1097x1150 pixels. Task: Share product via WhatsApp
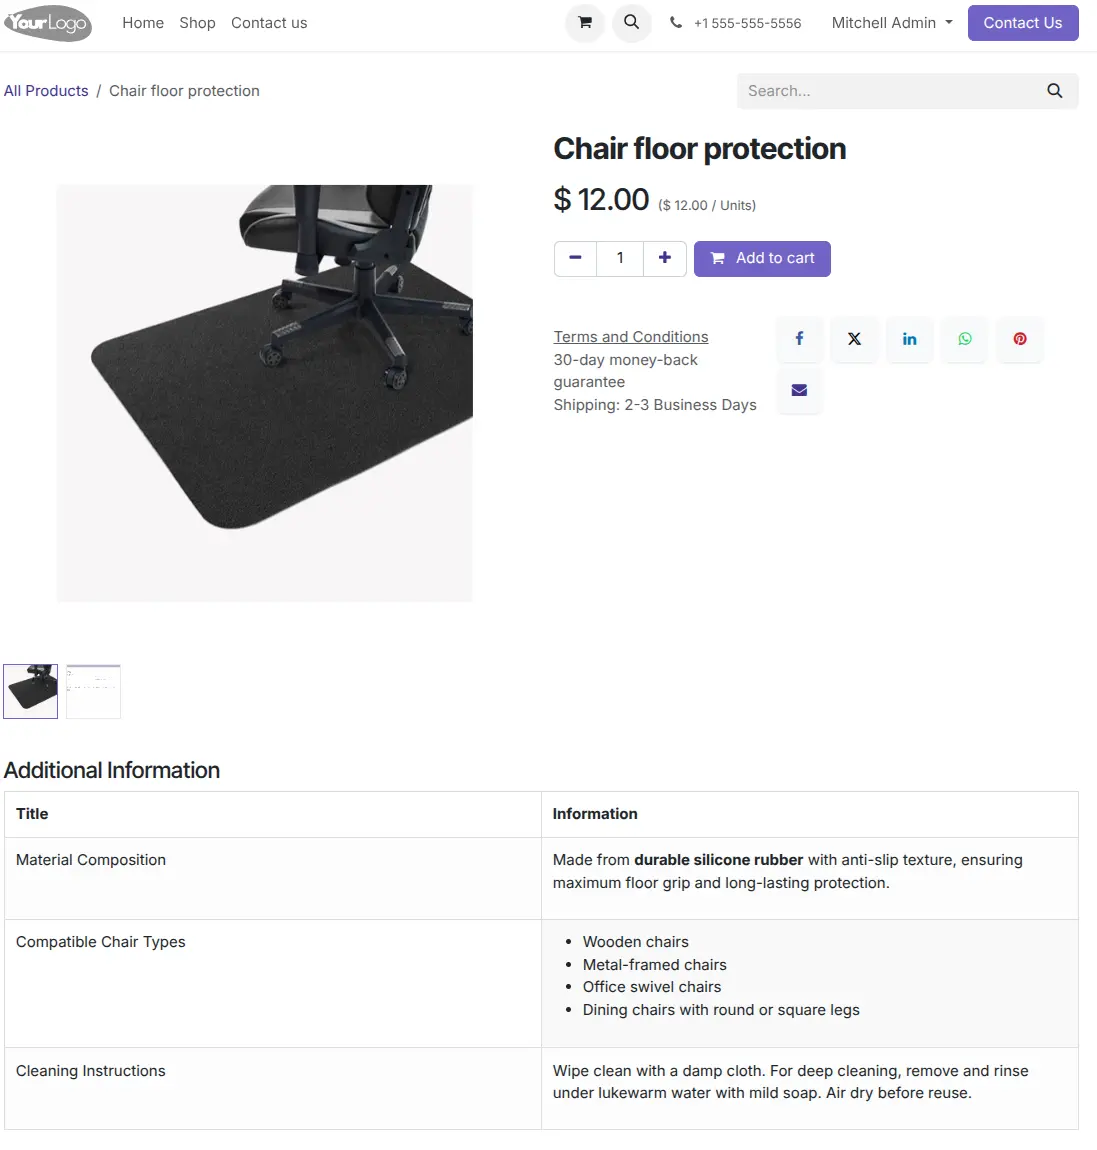965,339
